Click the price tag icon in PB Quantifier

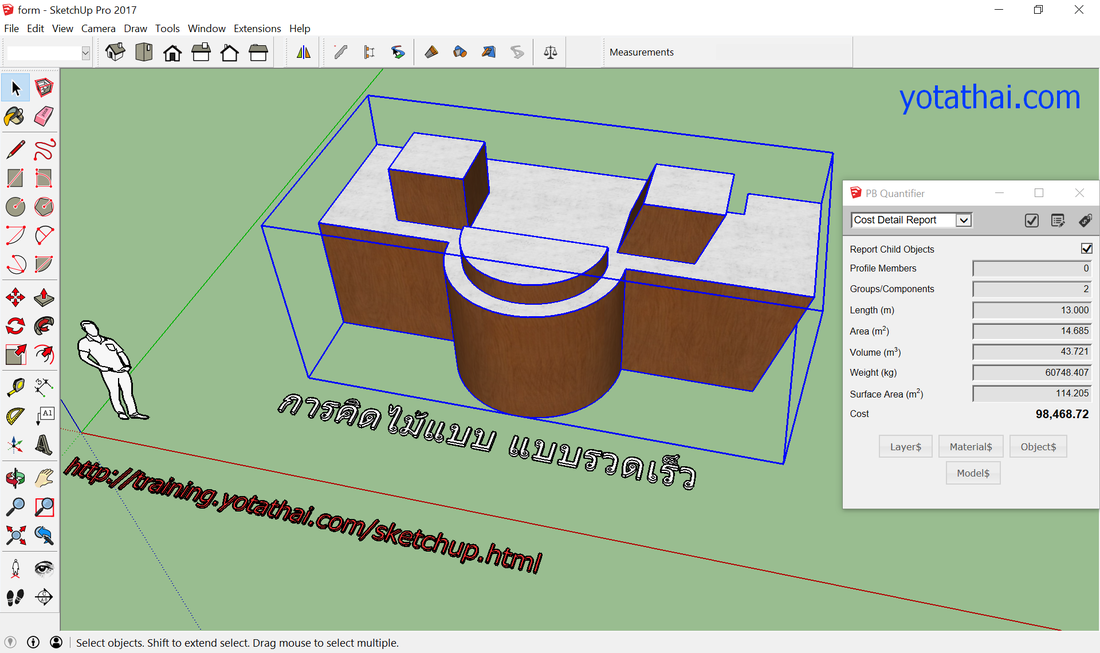point(1085,220)
